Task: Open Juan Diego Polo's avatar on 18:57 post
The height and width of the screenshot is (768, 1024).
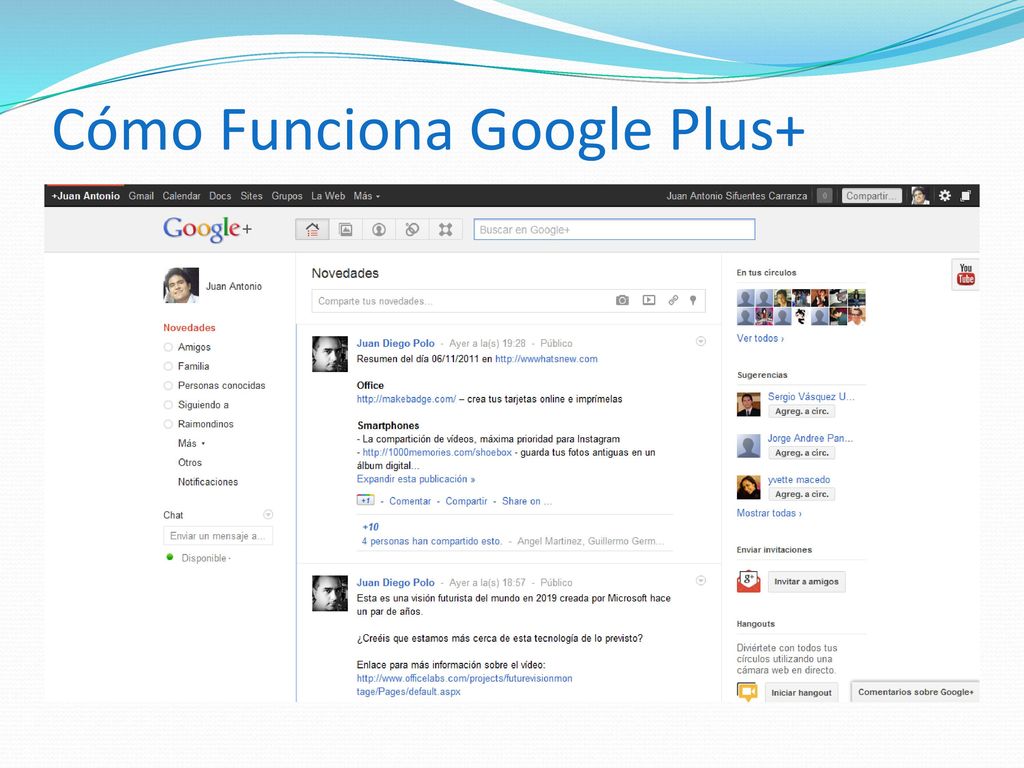Action: tap(330, 593)
